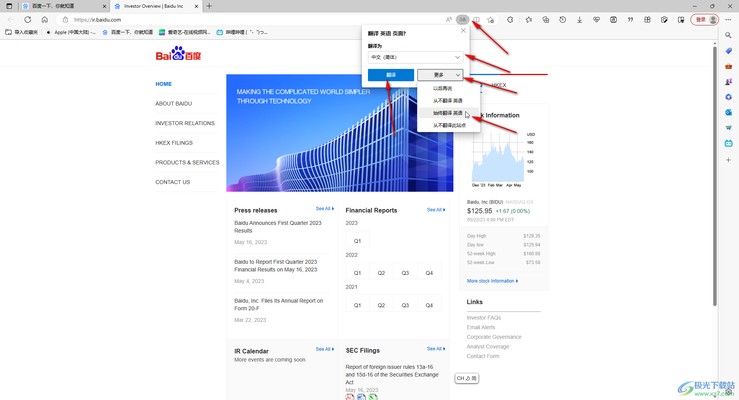Click the Baidu logo

(176, 56)
